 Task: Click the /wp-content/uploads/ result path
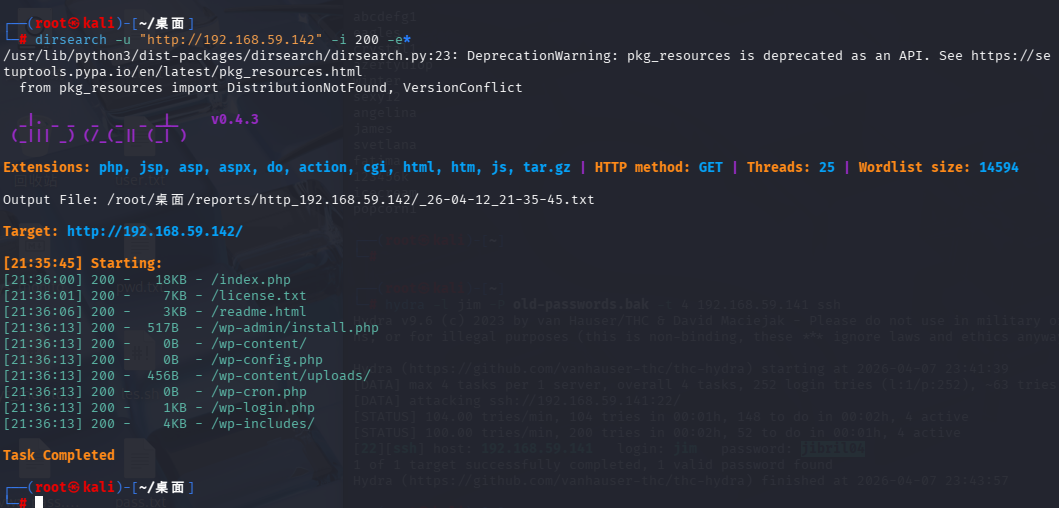coord(292,375)
